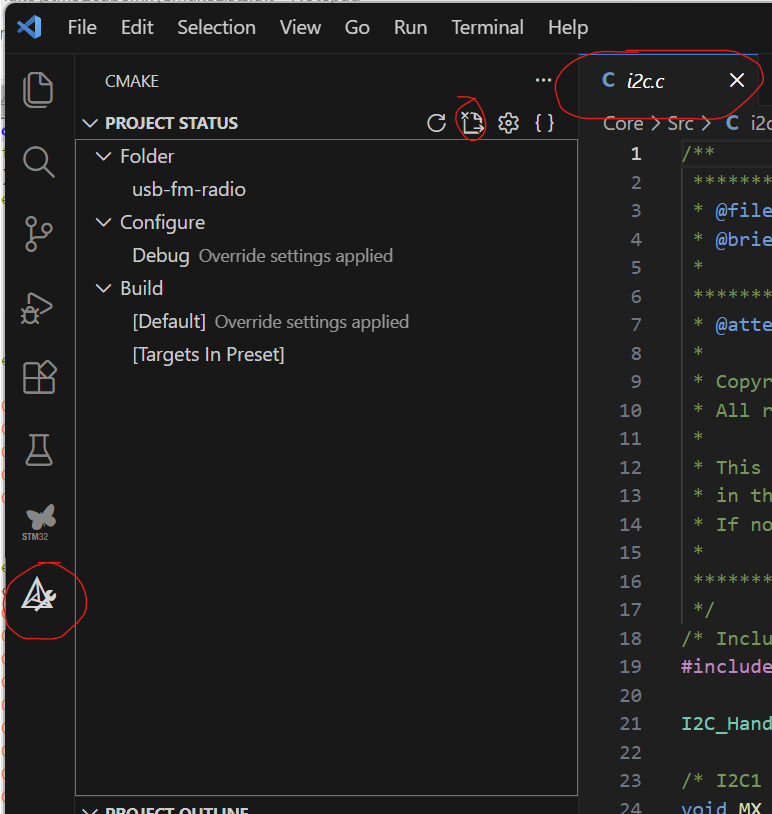The image size is (772, 814).
Task: Open the Explorer view in activity bar
Action: 38,90
